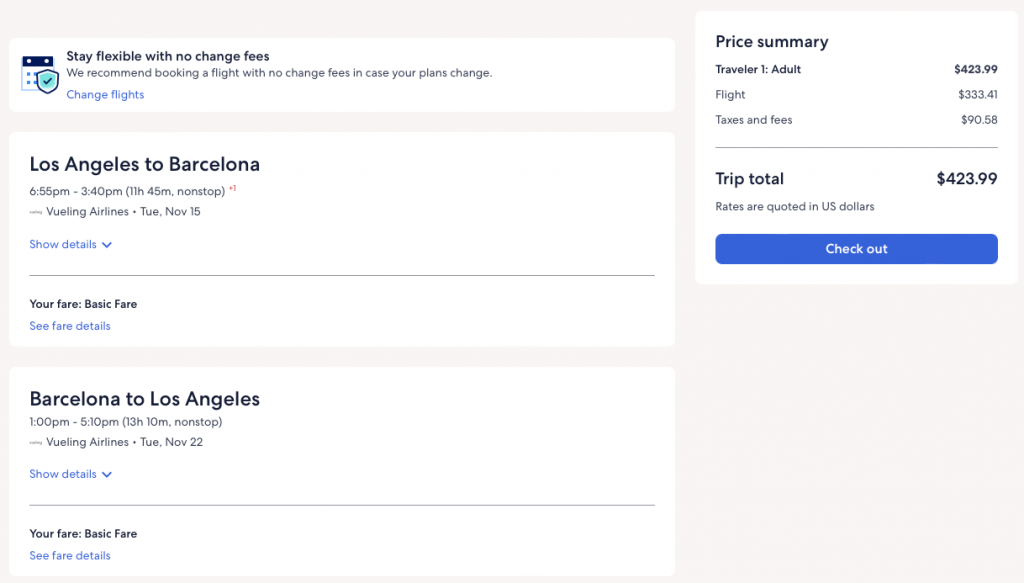Click the red +1 day arrival indicator

(x=232, y=188)
